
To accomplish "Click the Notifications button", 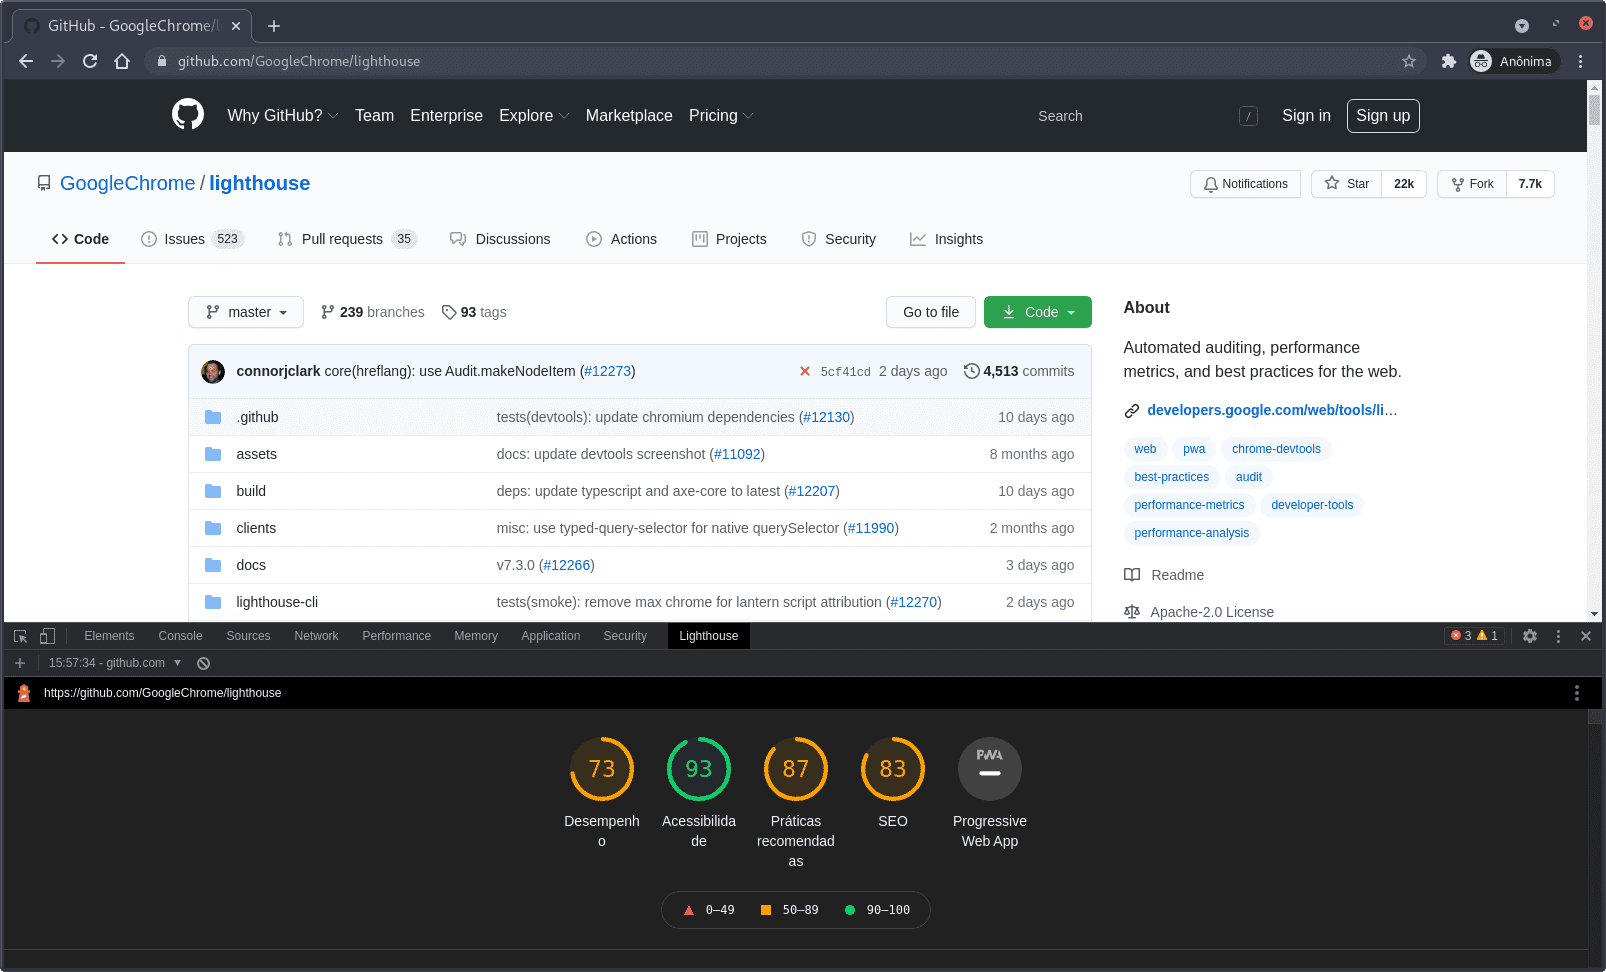I will point(1245,184).
